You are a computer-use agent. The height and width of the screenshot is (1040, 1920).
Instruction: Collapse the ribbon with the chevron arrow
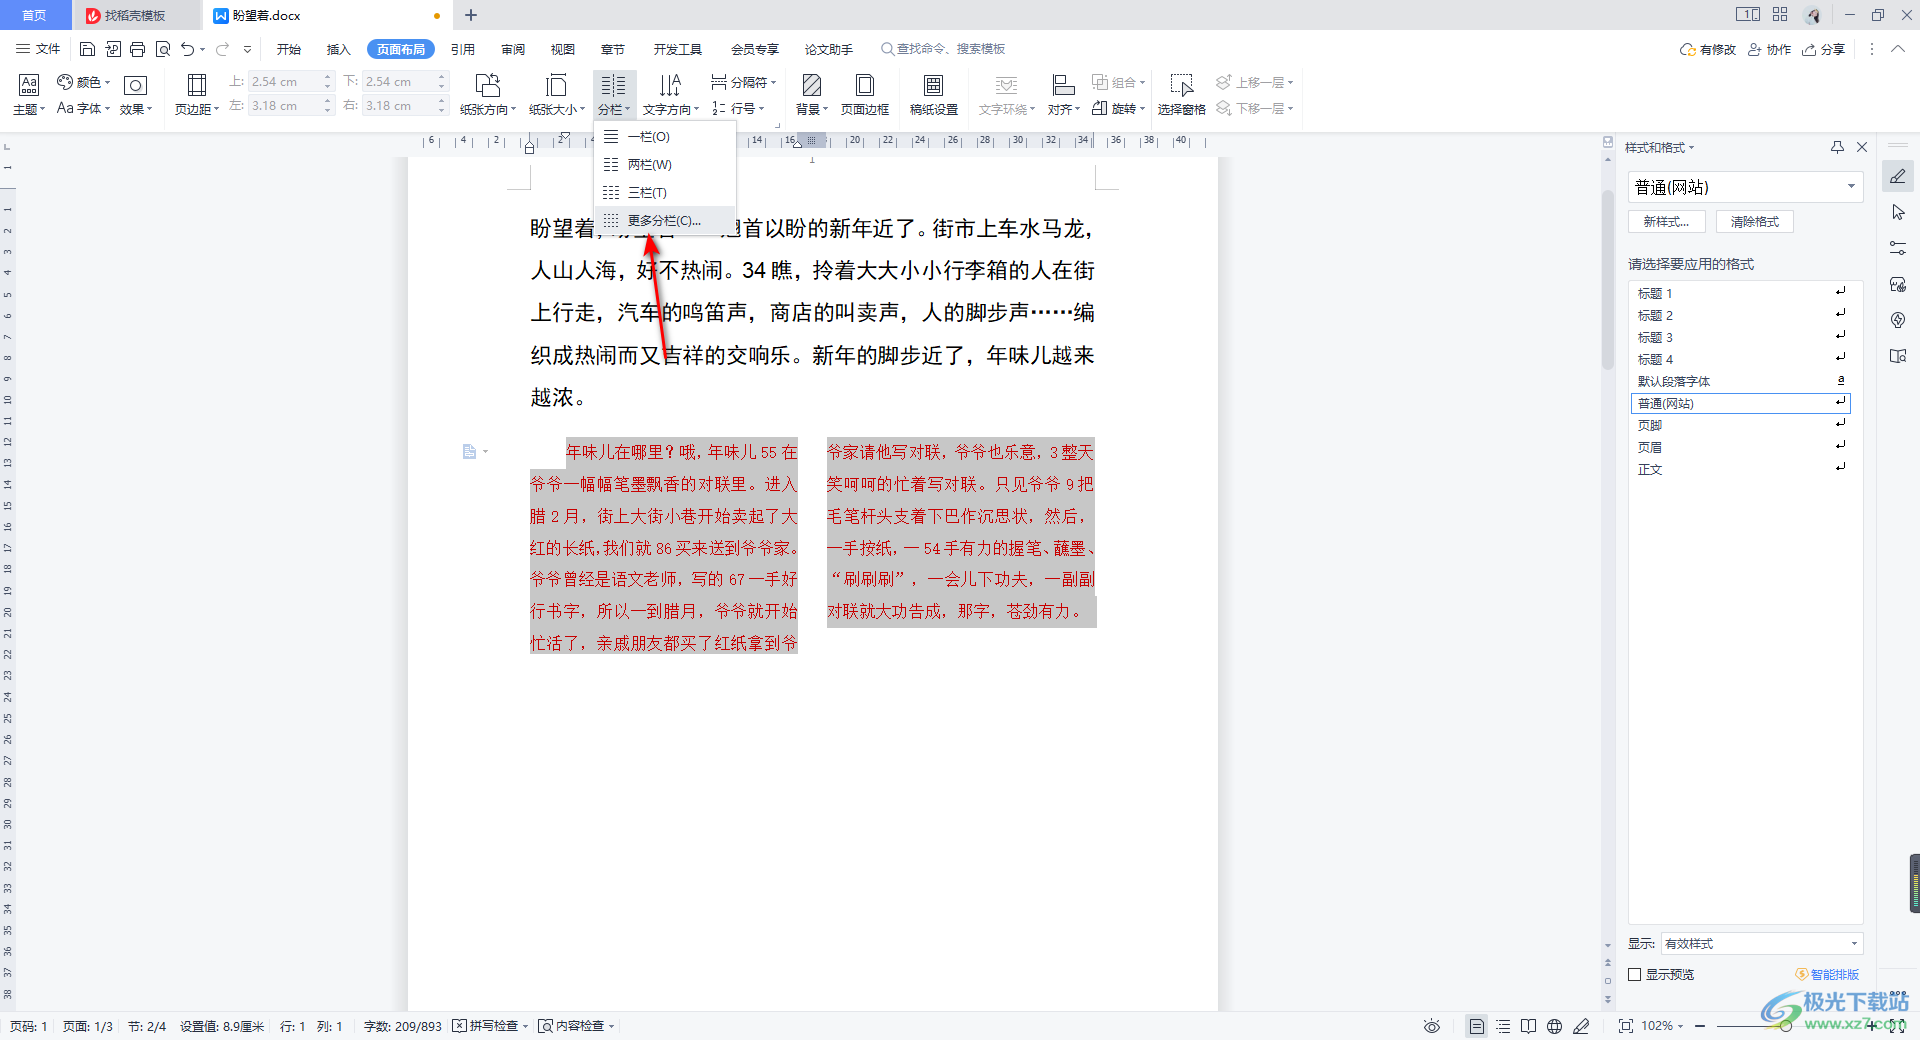pos(1898,49)
